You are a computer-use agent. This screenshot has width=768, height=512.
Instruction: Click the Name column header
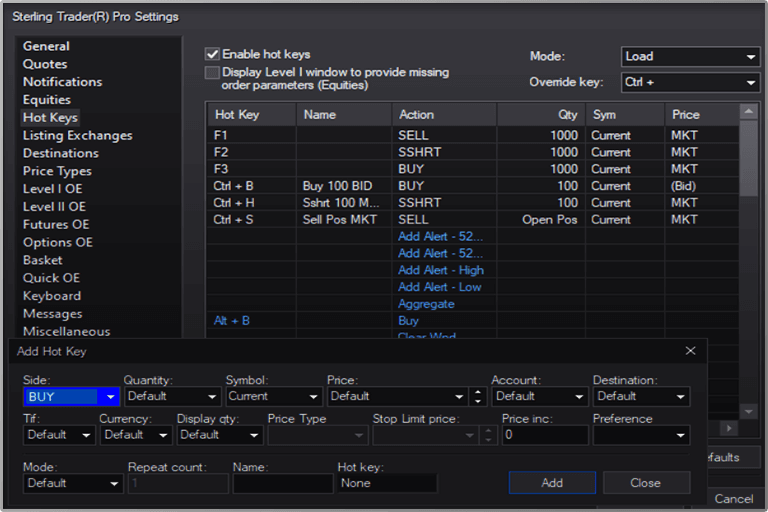pyautogui.click(x=344, y=115)
